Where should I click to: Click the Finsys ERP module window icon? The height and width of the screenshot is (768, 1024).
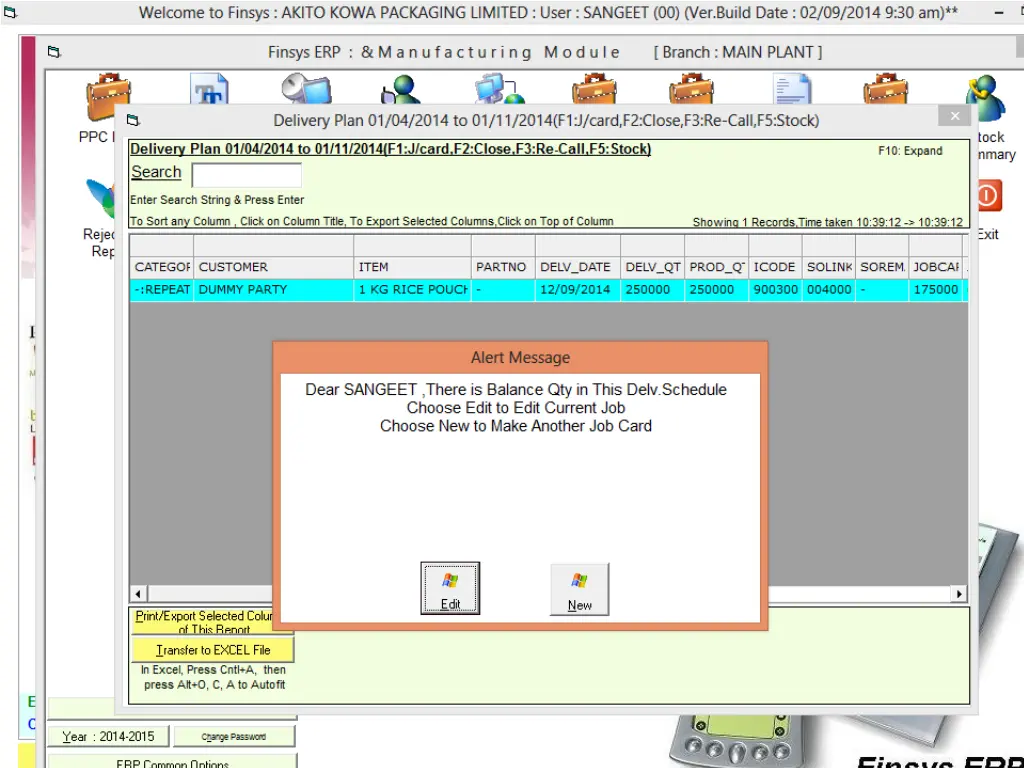54,52
